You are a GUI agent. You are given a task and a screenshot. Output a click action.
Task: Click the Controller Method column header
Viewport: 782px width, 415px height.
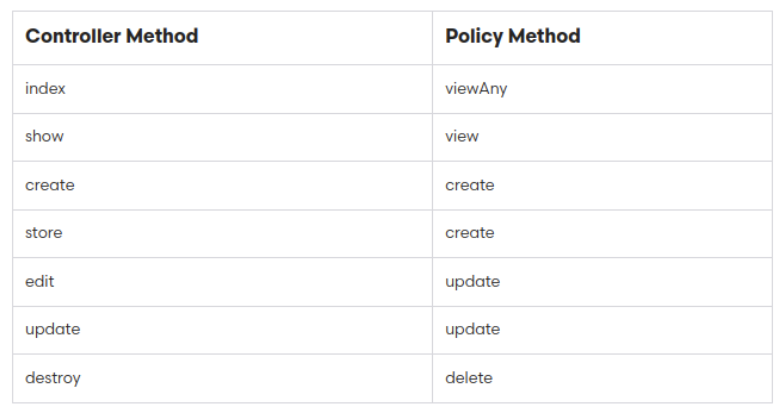tap(222, 38)
